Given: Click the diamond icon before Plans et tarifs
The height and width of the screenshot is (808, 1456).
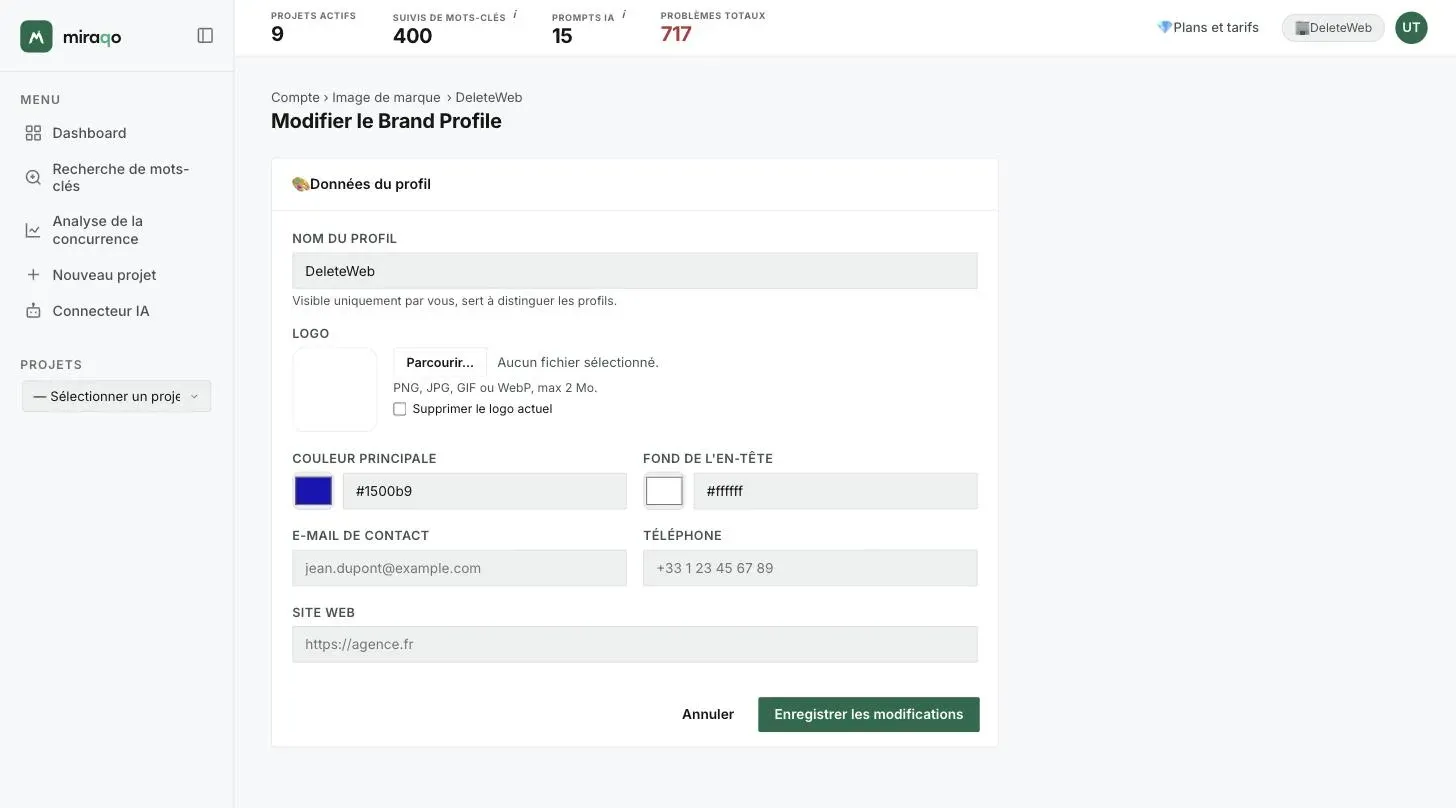Looking at the screenshot, I should 1164,28.
